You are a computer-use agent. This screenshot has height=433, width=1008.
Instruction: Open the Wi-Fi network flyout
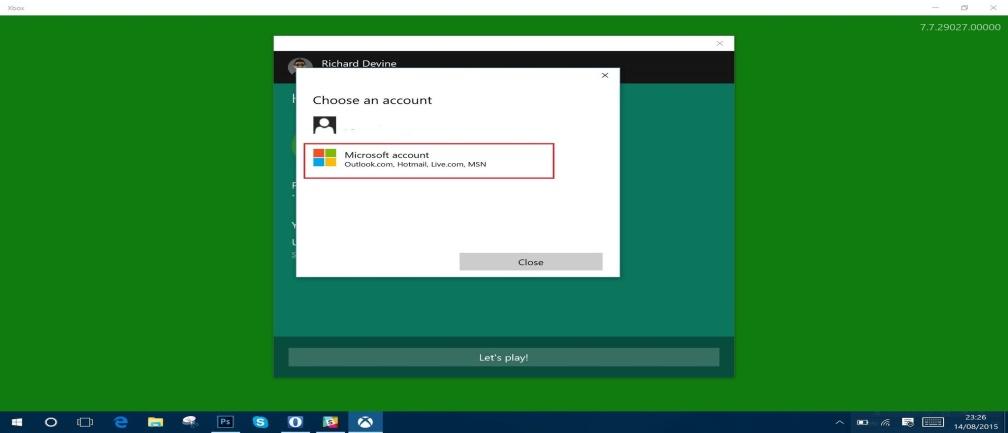point(885,423)
